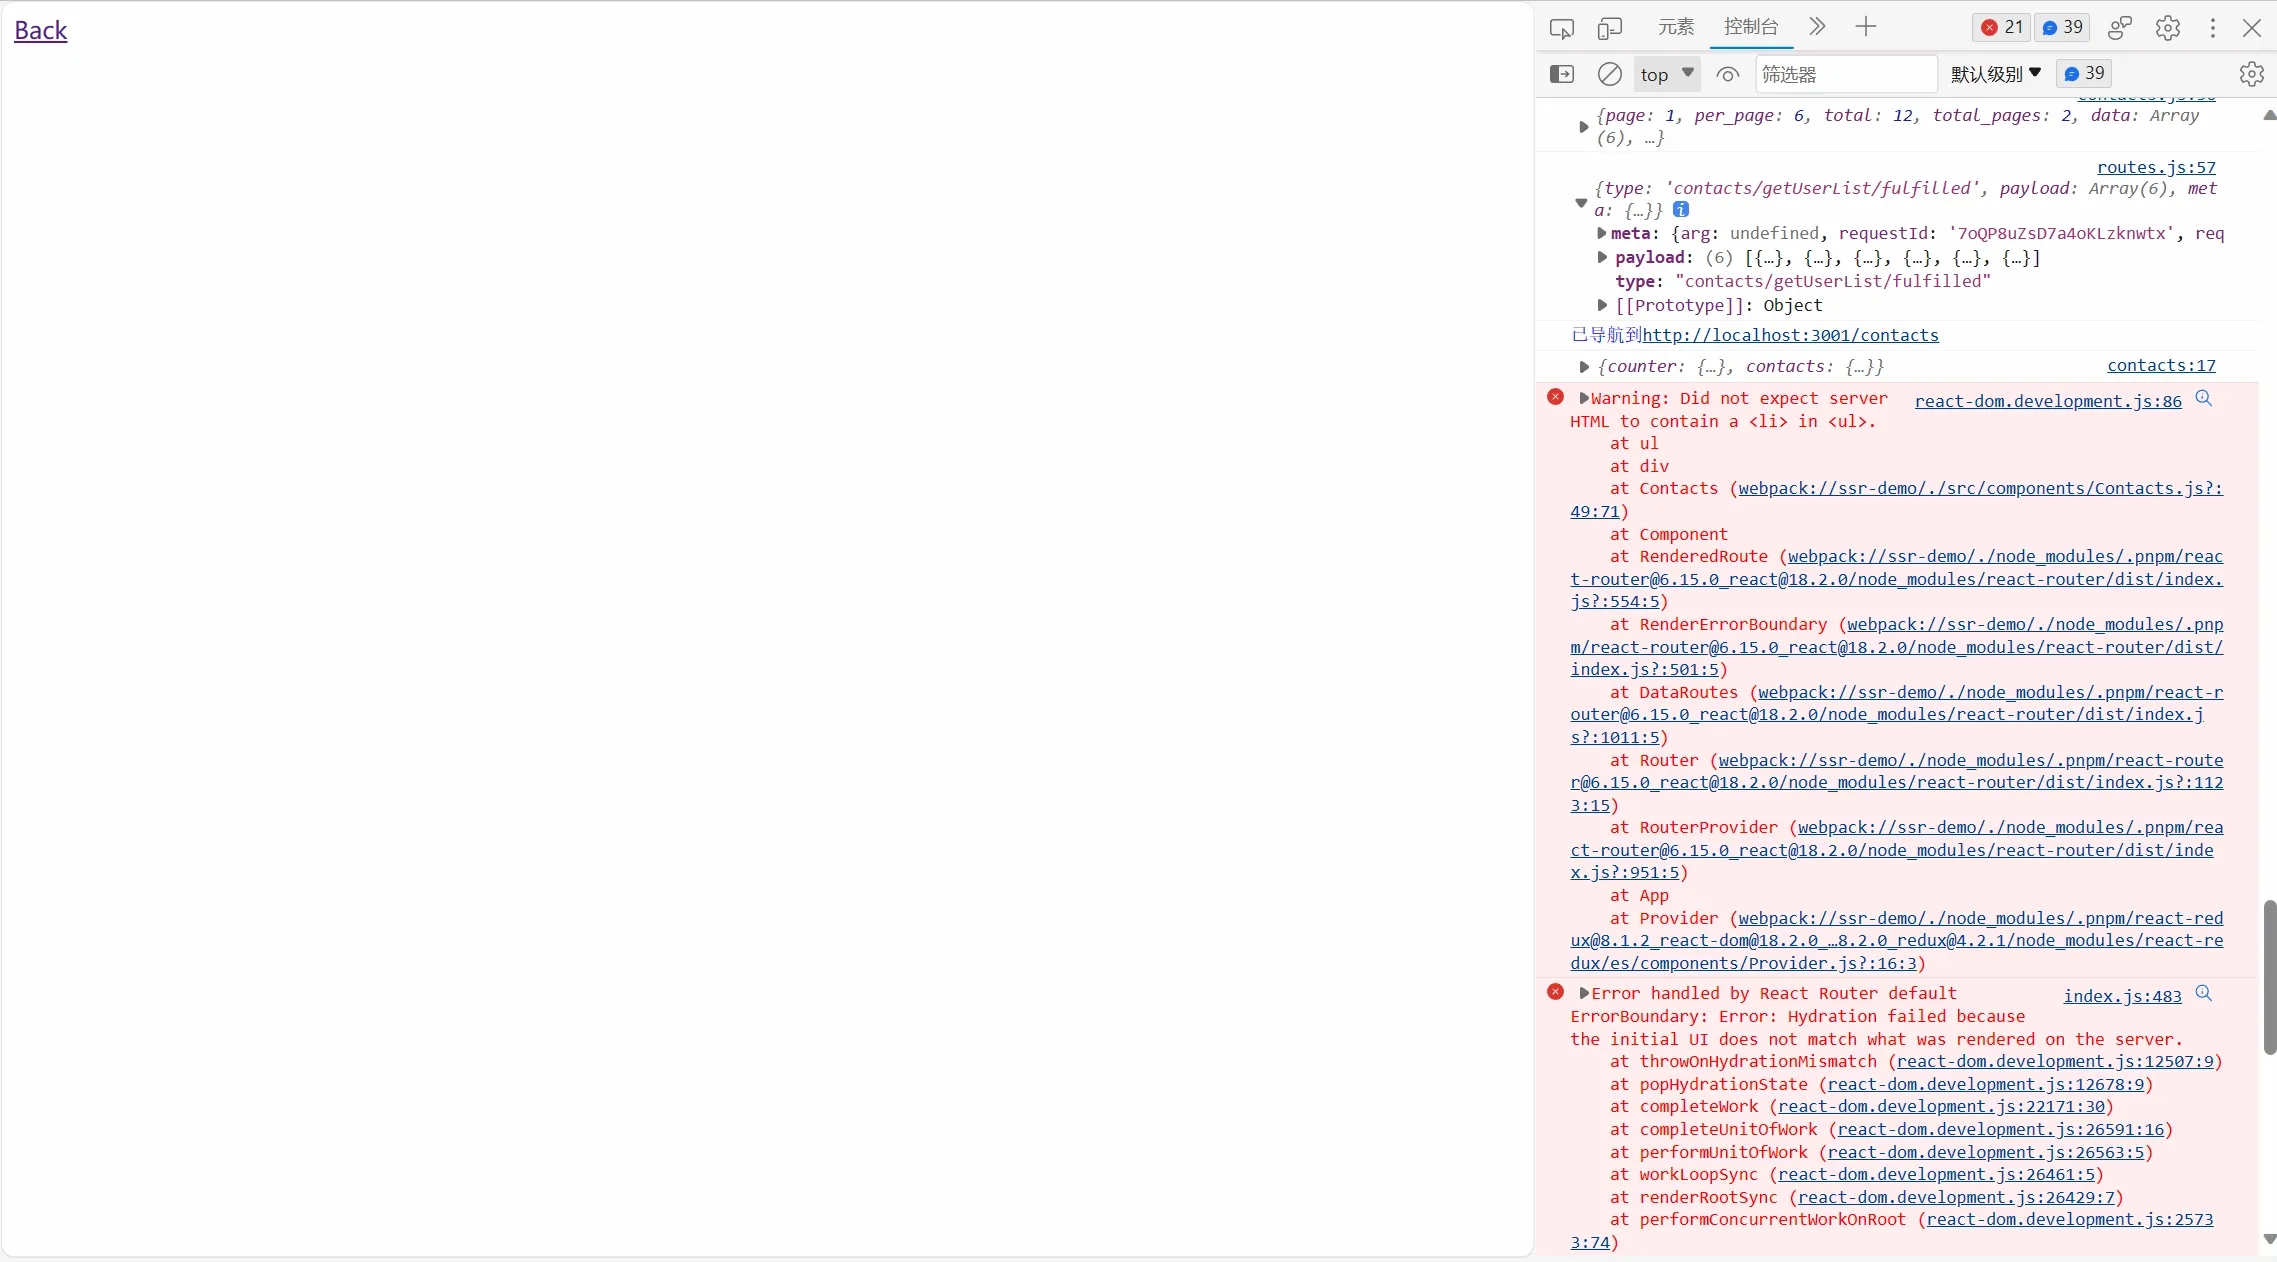The width and height of the screenshot is (2277, 1262).
Task: Click the Back link on the page
Action: [x=40, y=30]
